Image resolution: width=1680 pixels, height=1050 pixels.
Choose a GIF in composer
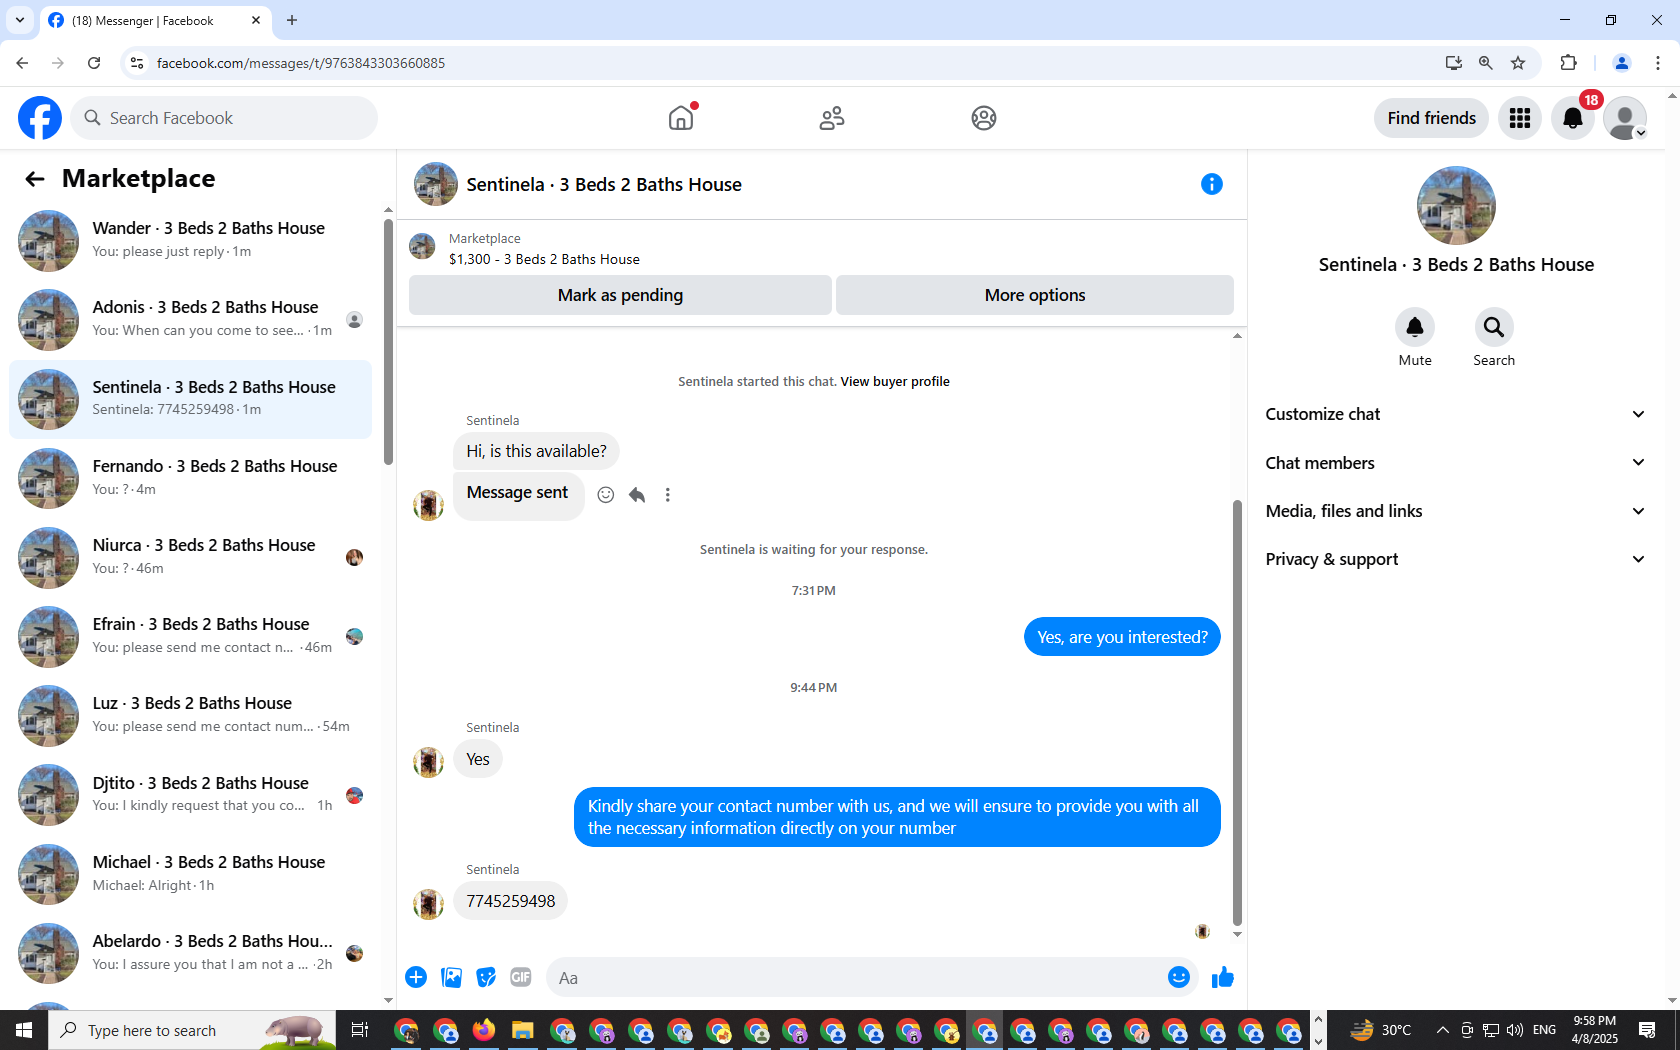521,977
